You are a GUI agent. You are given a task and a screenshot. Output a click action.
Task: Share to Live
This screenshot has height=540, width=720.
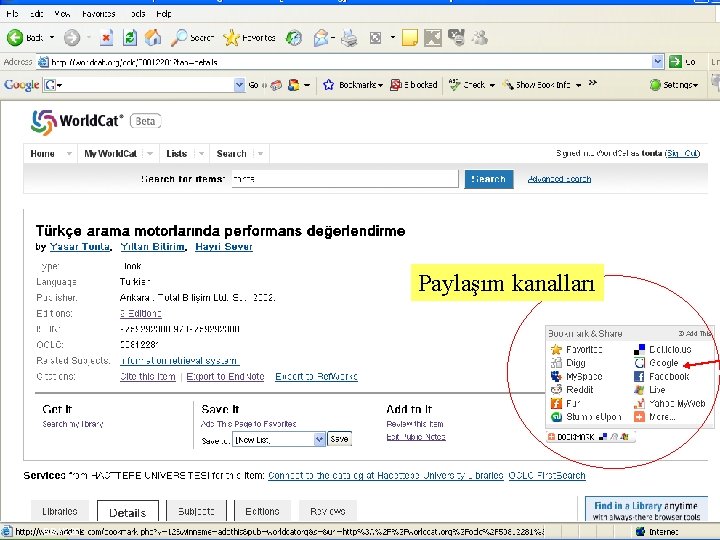click(x=650, y=390)
